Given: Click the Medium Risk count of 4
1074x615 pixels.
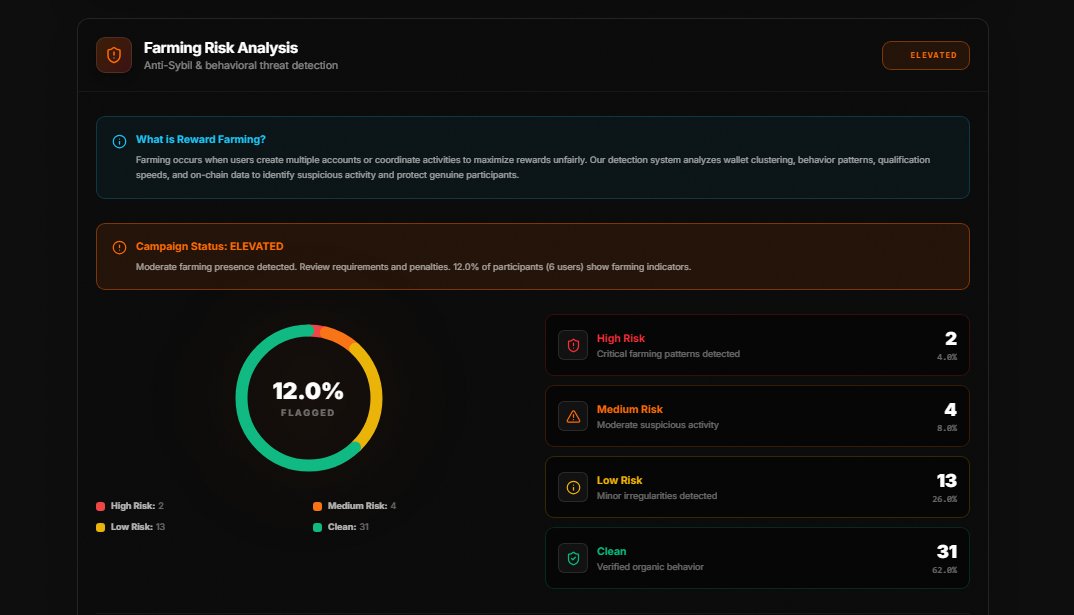Looking at the screenshot, I should pyautogui.click(x=951, y=410).
